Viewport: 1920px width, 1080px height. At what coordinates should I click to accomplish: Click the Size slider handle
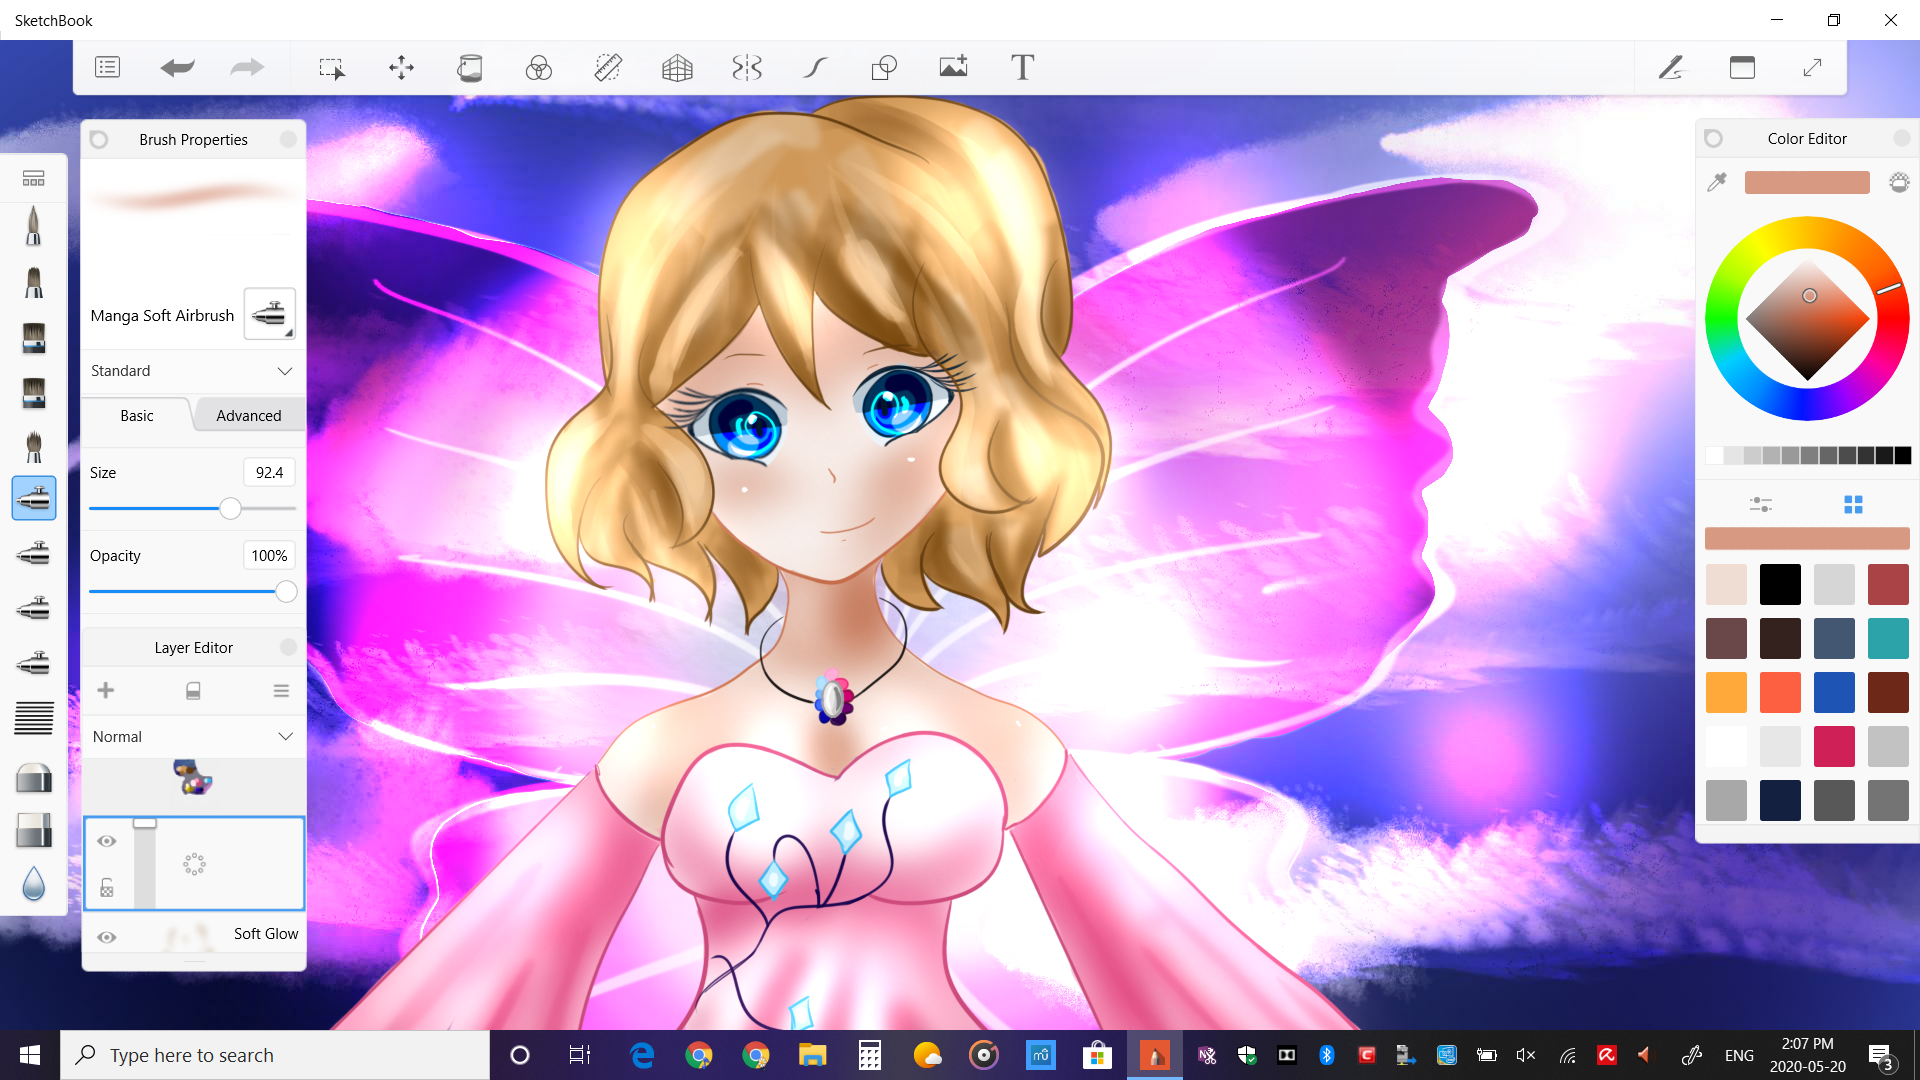point(230,508)
